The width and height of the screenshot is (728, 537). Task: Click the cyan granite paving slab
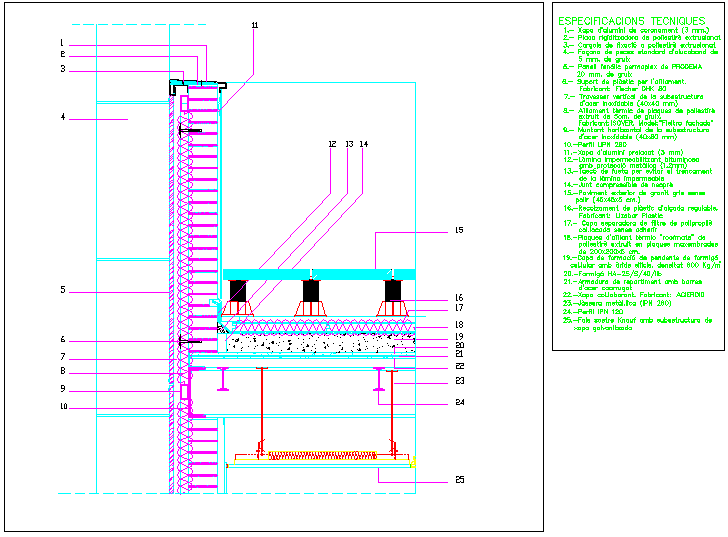click(318, 274)
